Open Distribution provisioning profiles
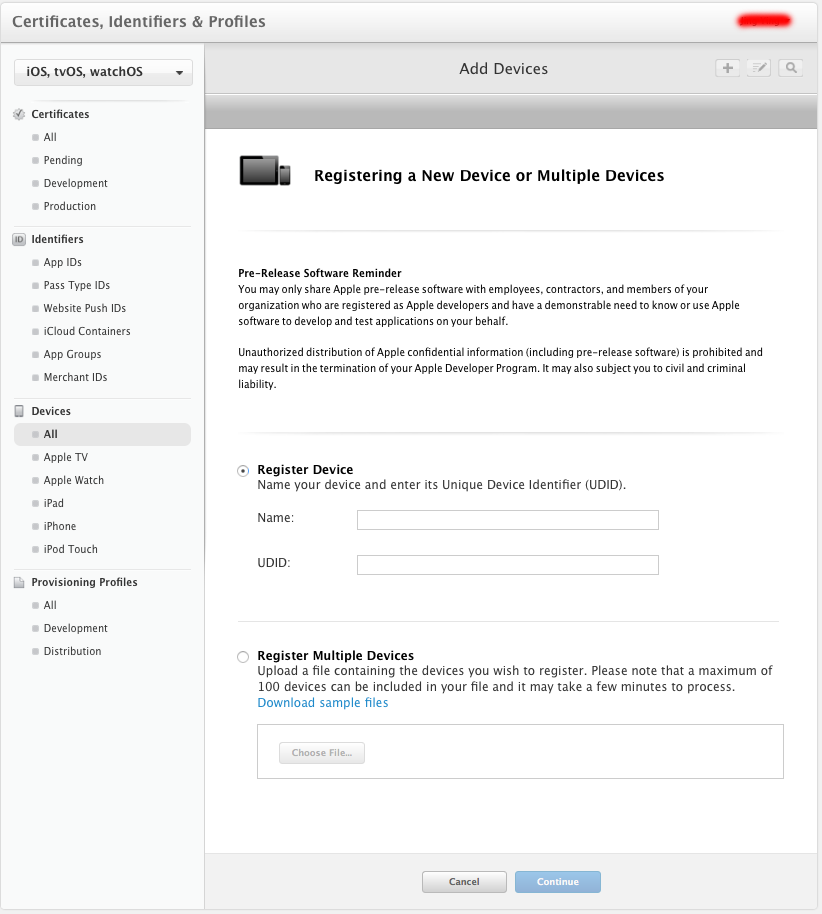The height and width of the screenshot is (914, 822). [x=72, y=652]
